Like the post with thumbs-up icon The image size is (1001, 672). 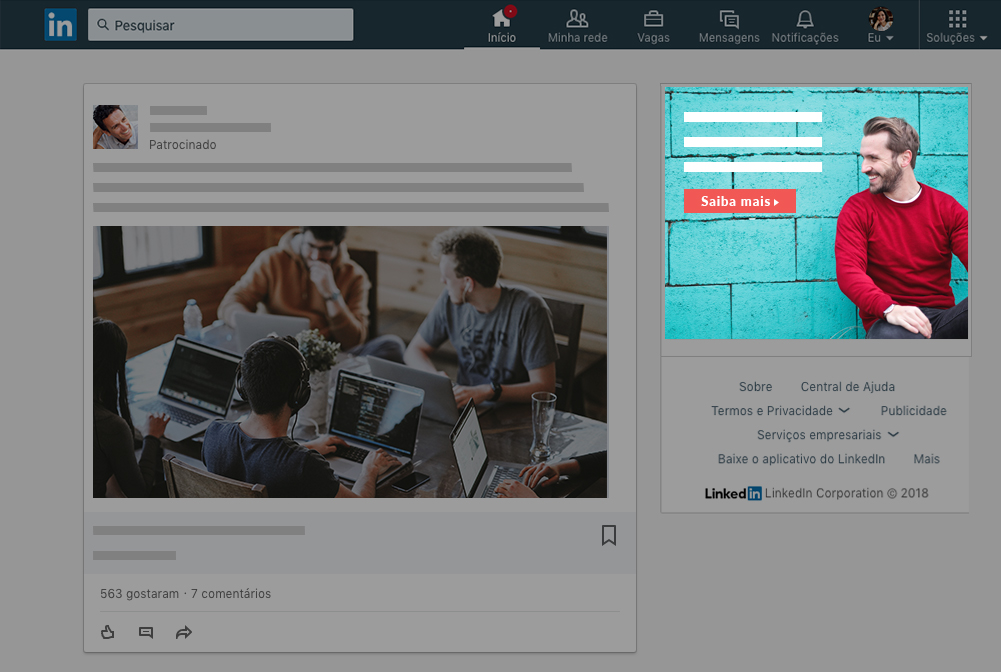[x=108, y=632]
